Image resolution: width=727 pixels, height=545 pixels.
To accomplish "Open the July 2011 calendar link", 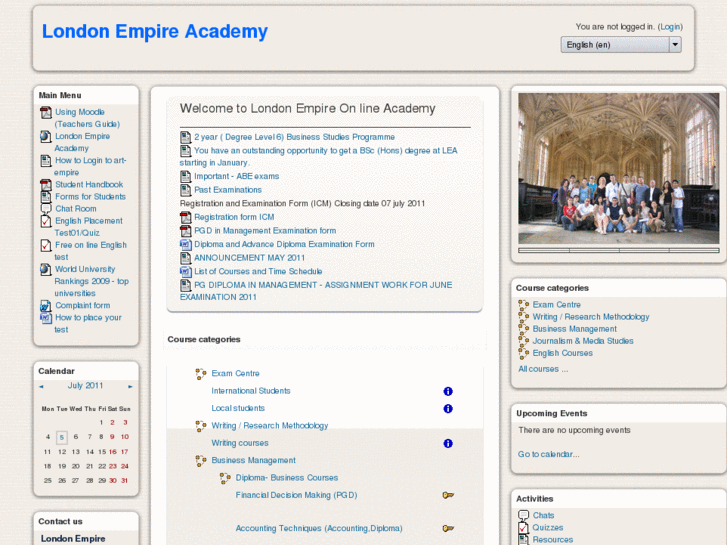I will [85, 386].
